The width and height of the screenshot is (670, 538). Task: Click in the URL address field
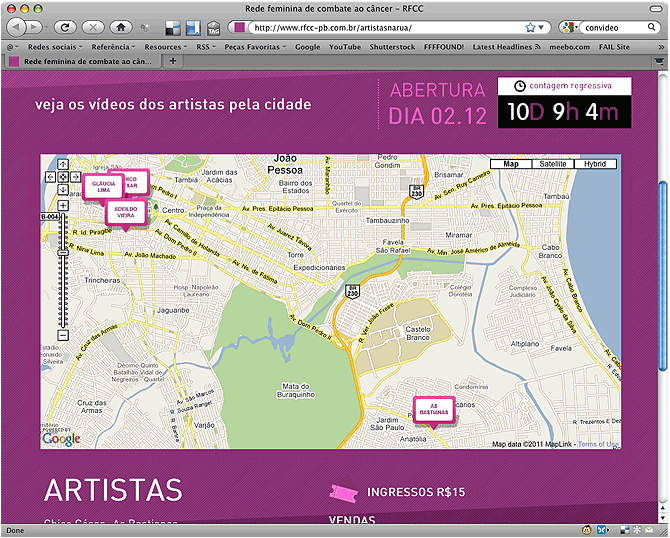(x=387, y=28)
